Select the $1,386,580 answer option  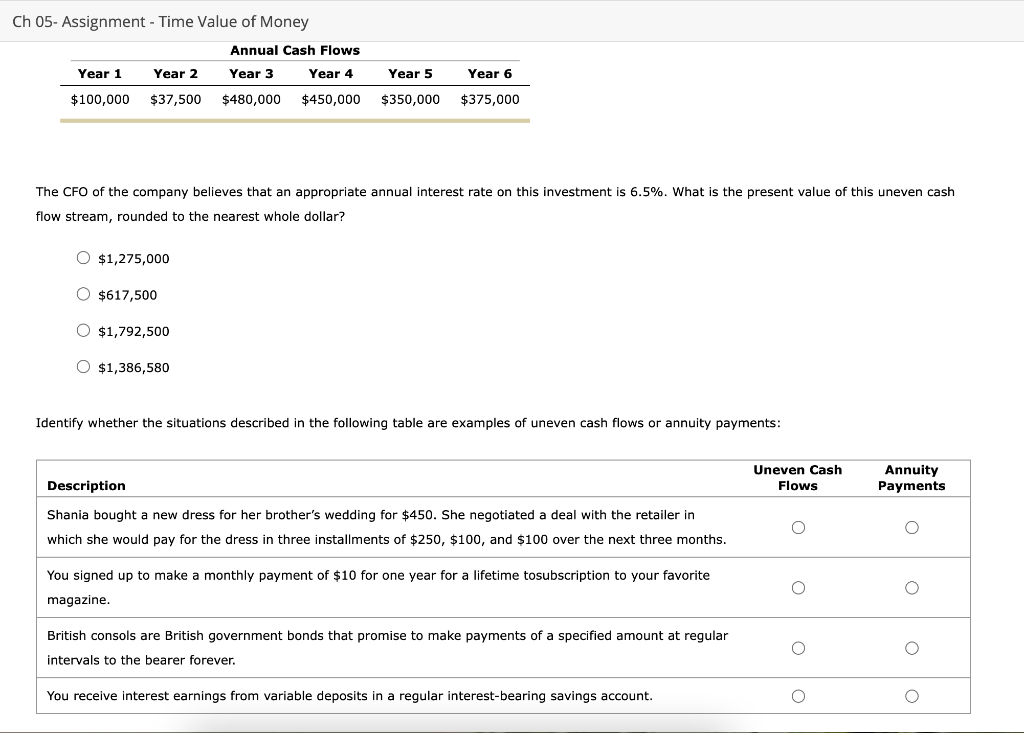[84, 366]
